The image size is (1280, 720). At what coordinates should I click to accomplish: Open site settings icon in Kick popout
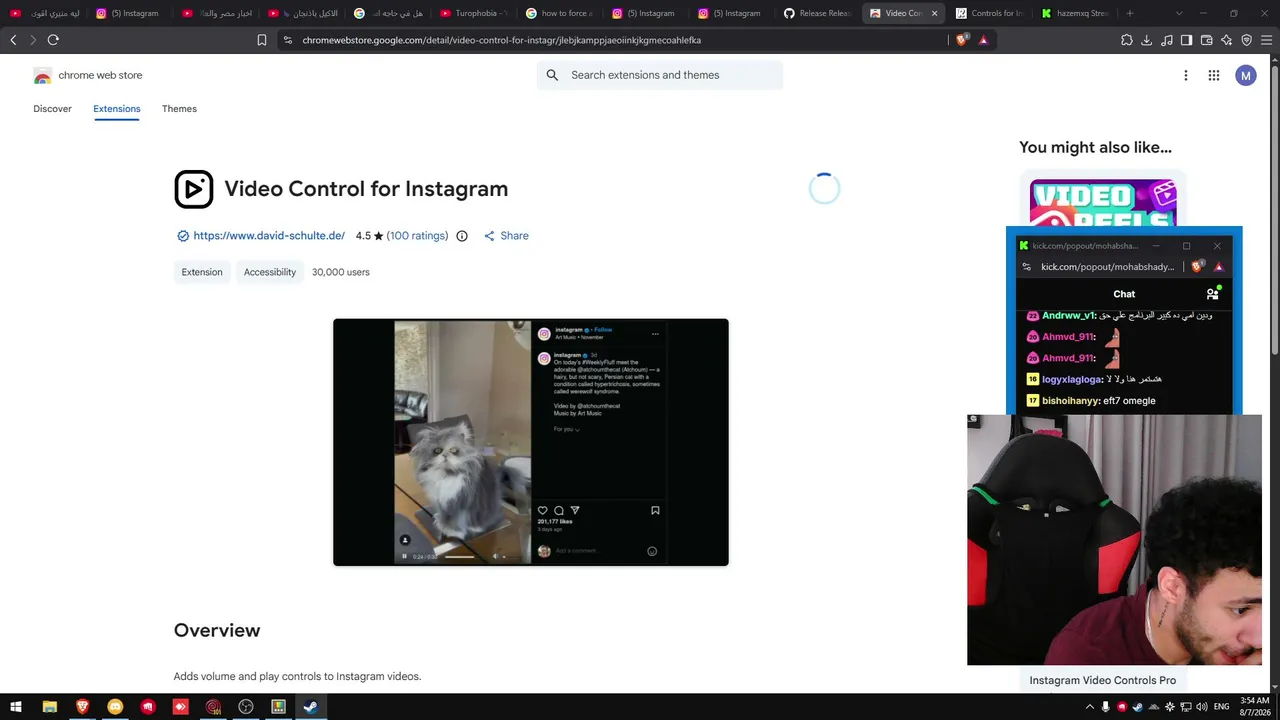pyautogui.click(x=1026, y=267)
